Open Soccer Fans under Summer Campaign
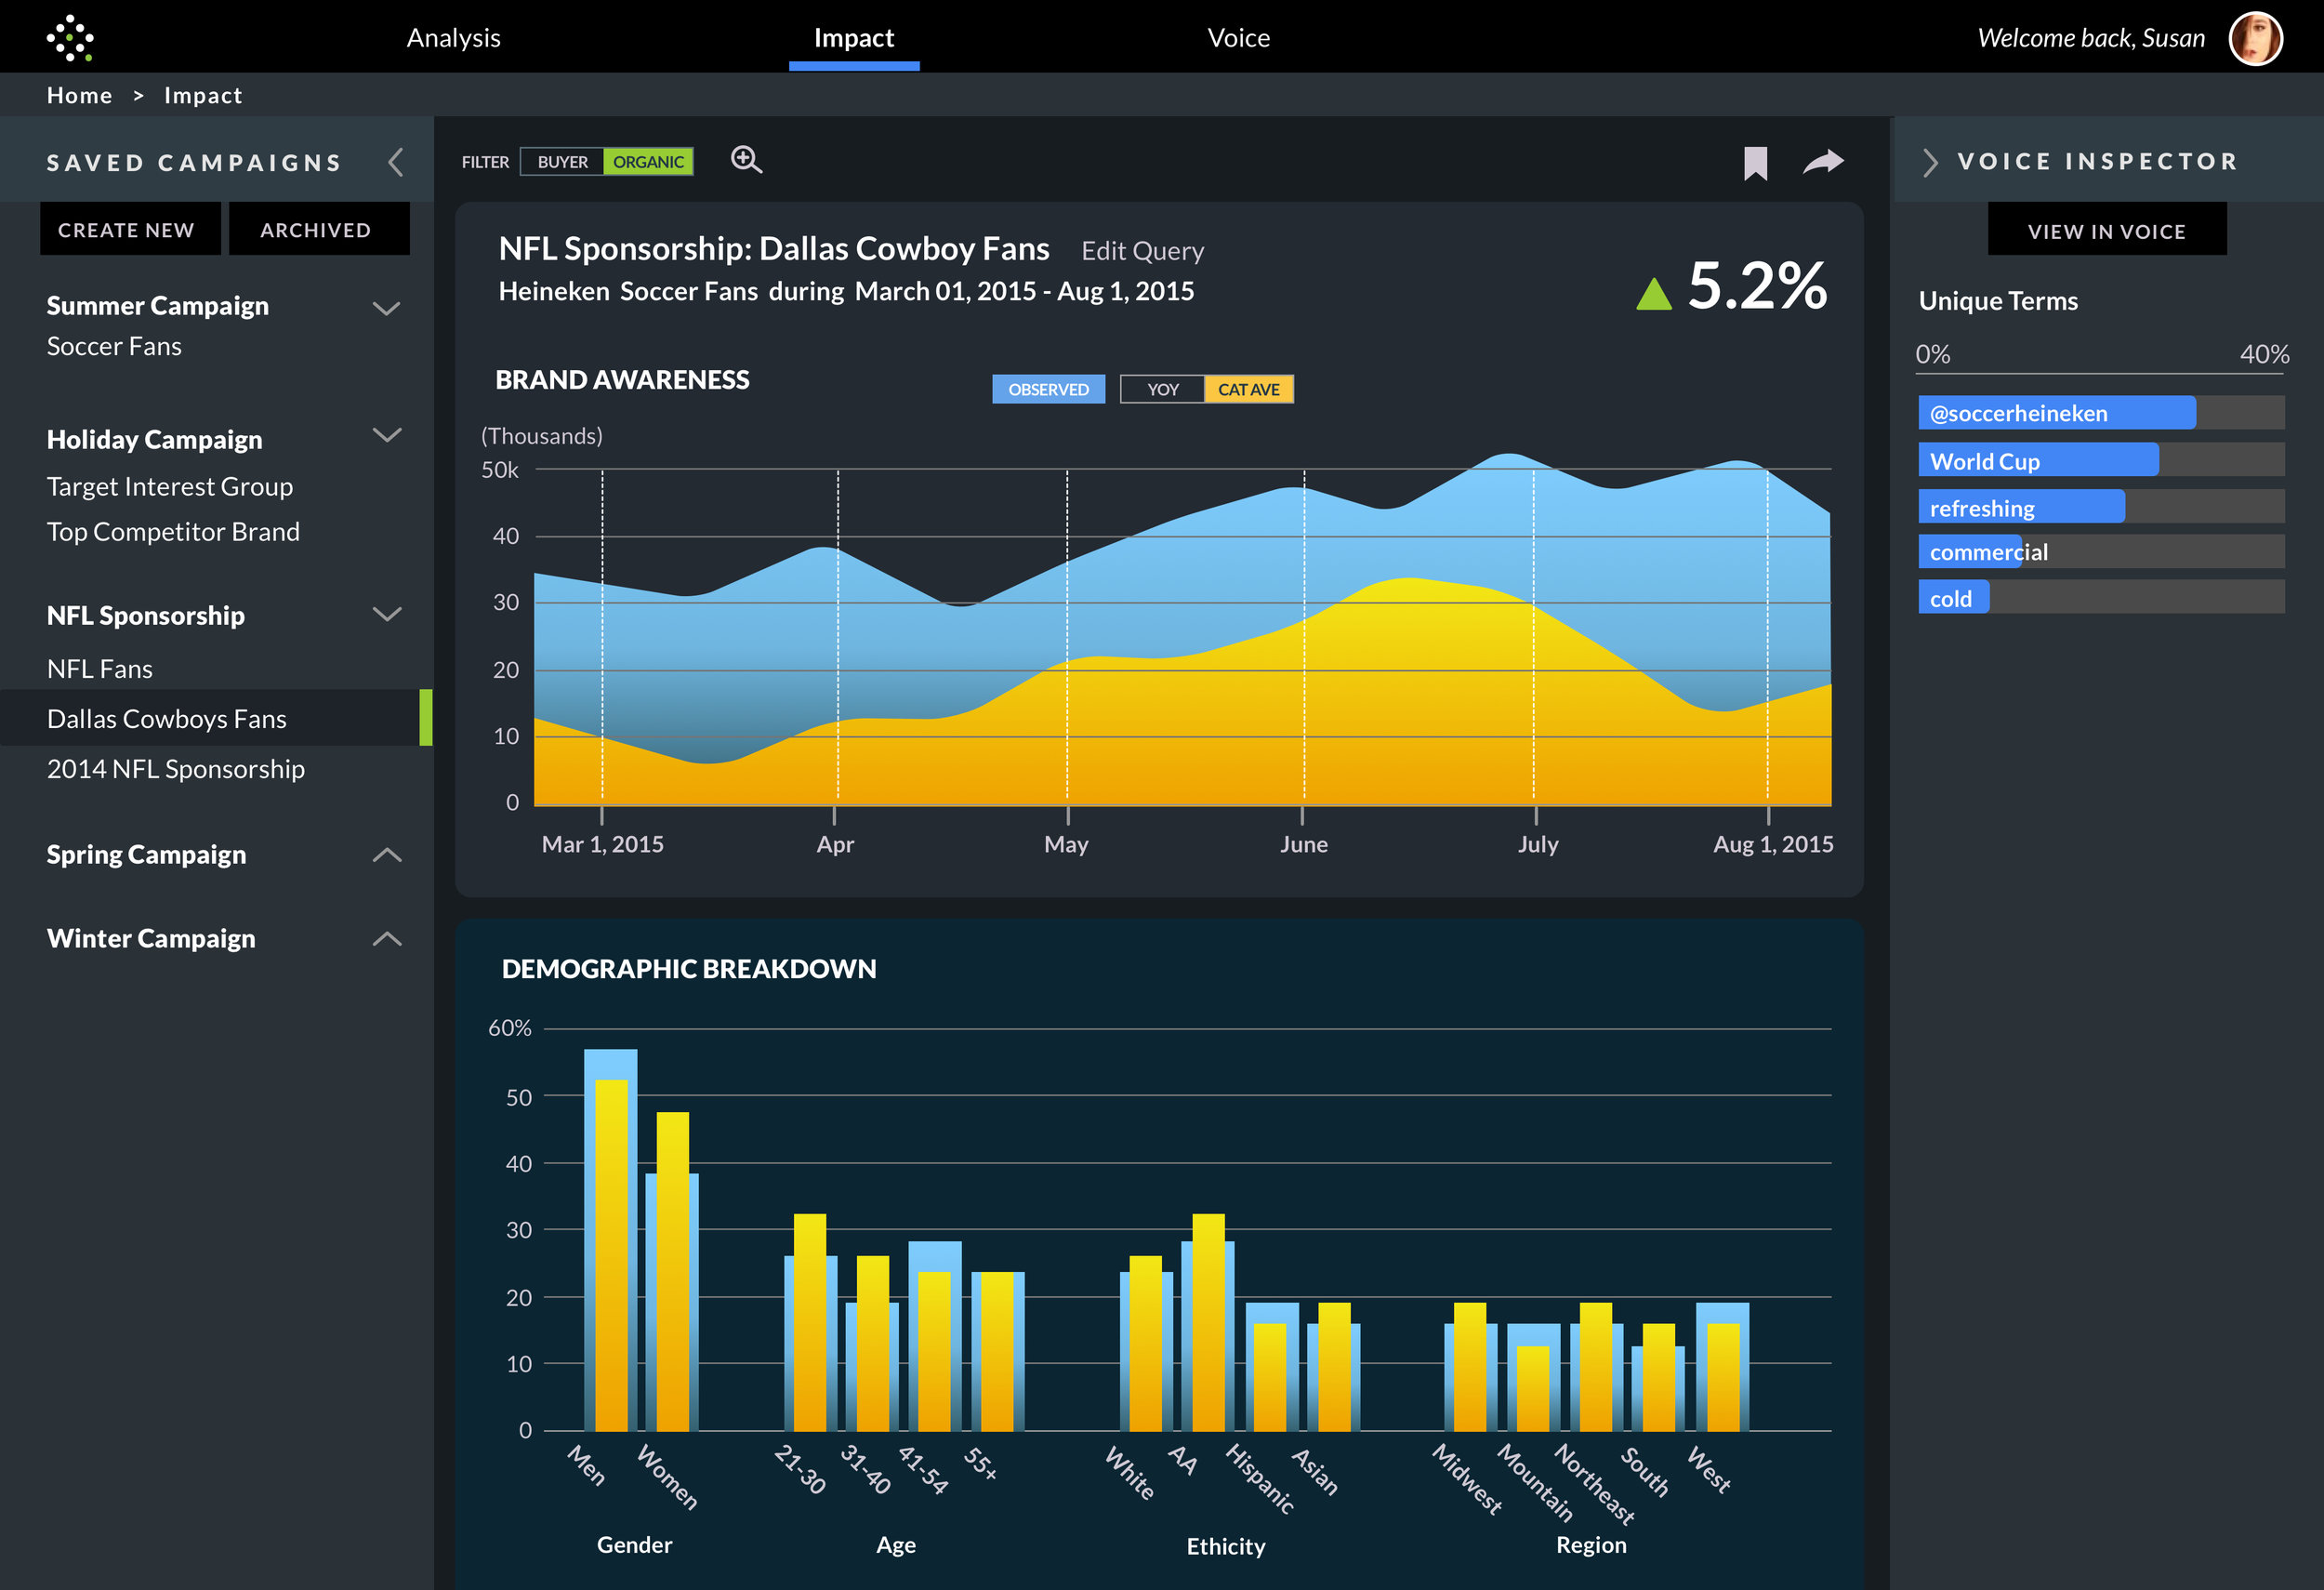2324x1590 pixels. tap(114, 346)
